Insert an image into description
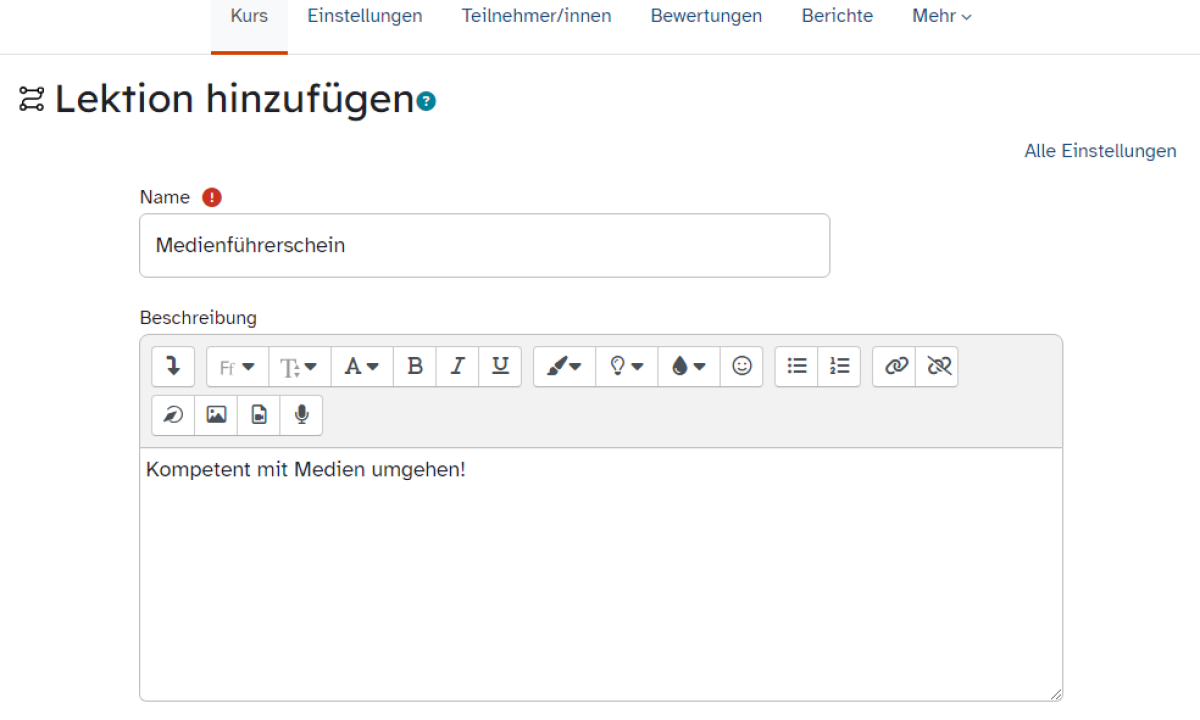Viewport: 1200px width, 720px height. tap(216, 415)
